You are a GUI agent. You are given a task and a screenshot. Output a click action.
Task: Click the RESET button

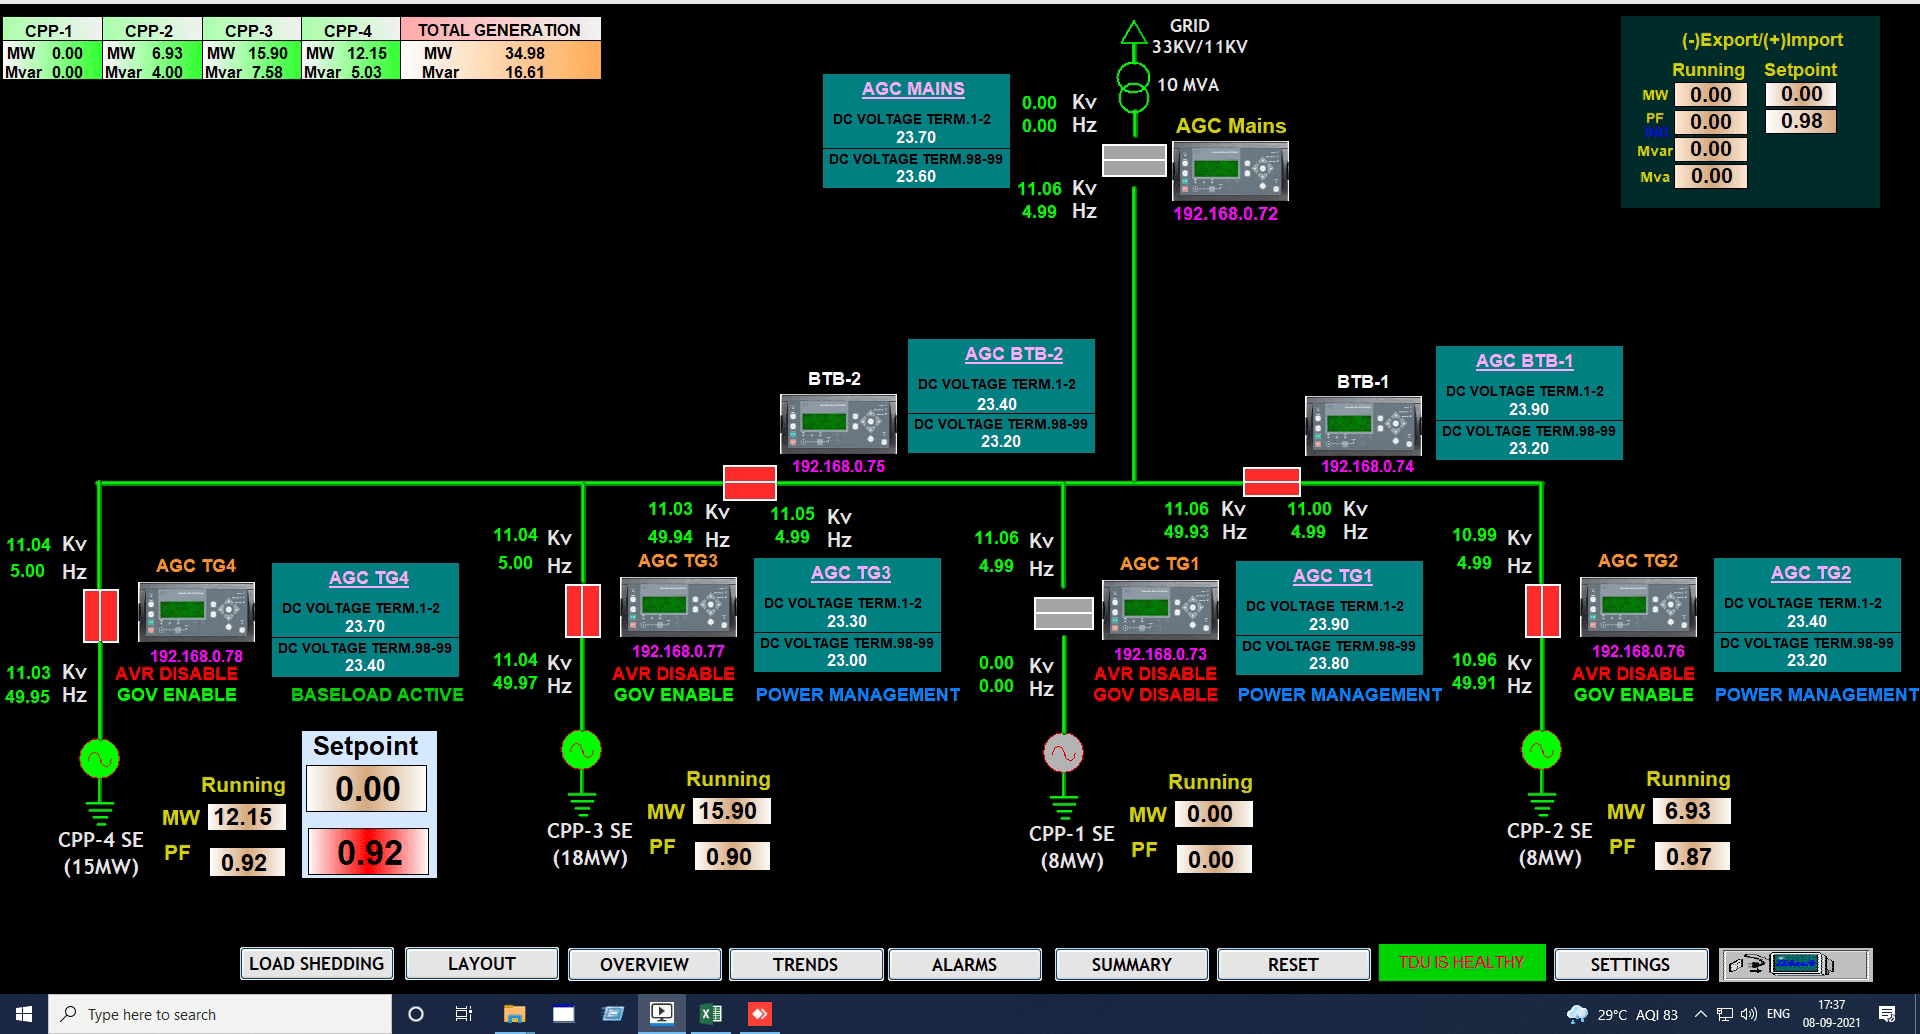click(1293, 965)
